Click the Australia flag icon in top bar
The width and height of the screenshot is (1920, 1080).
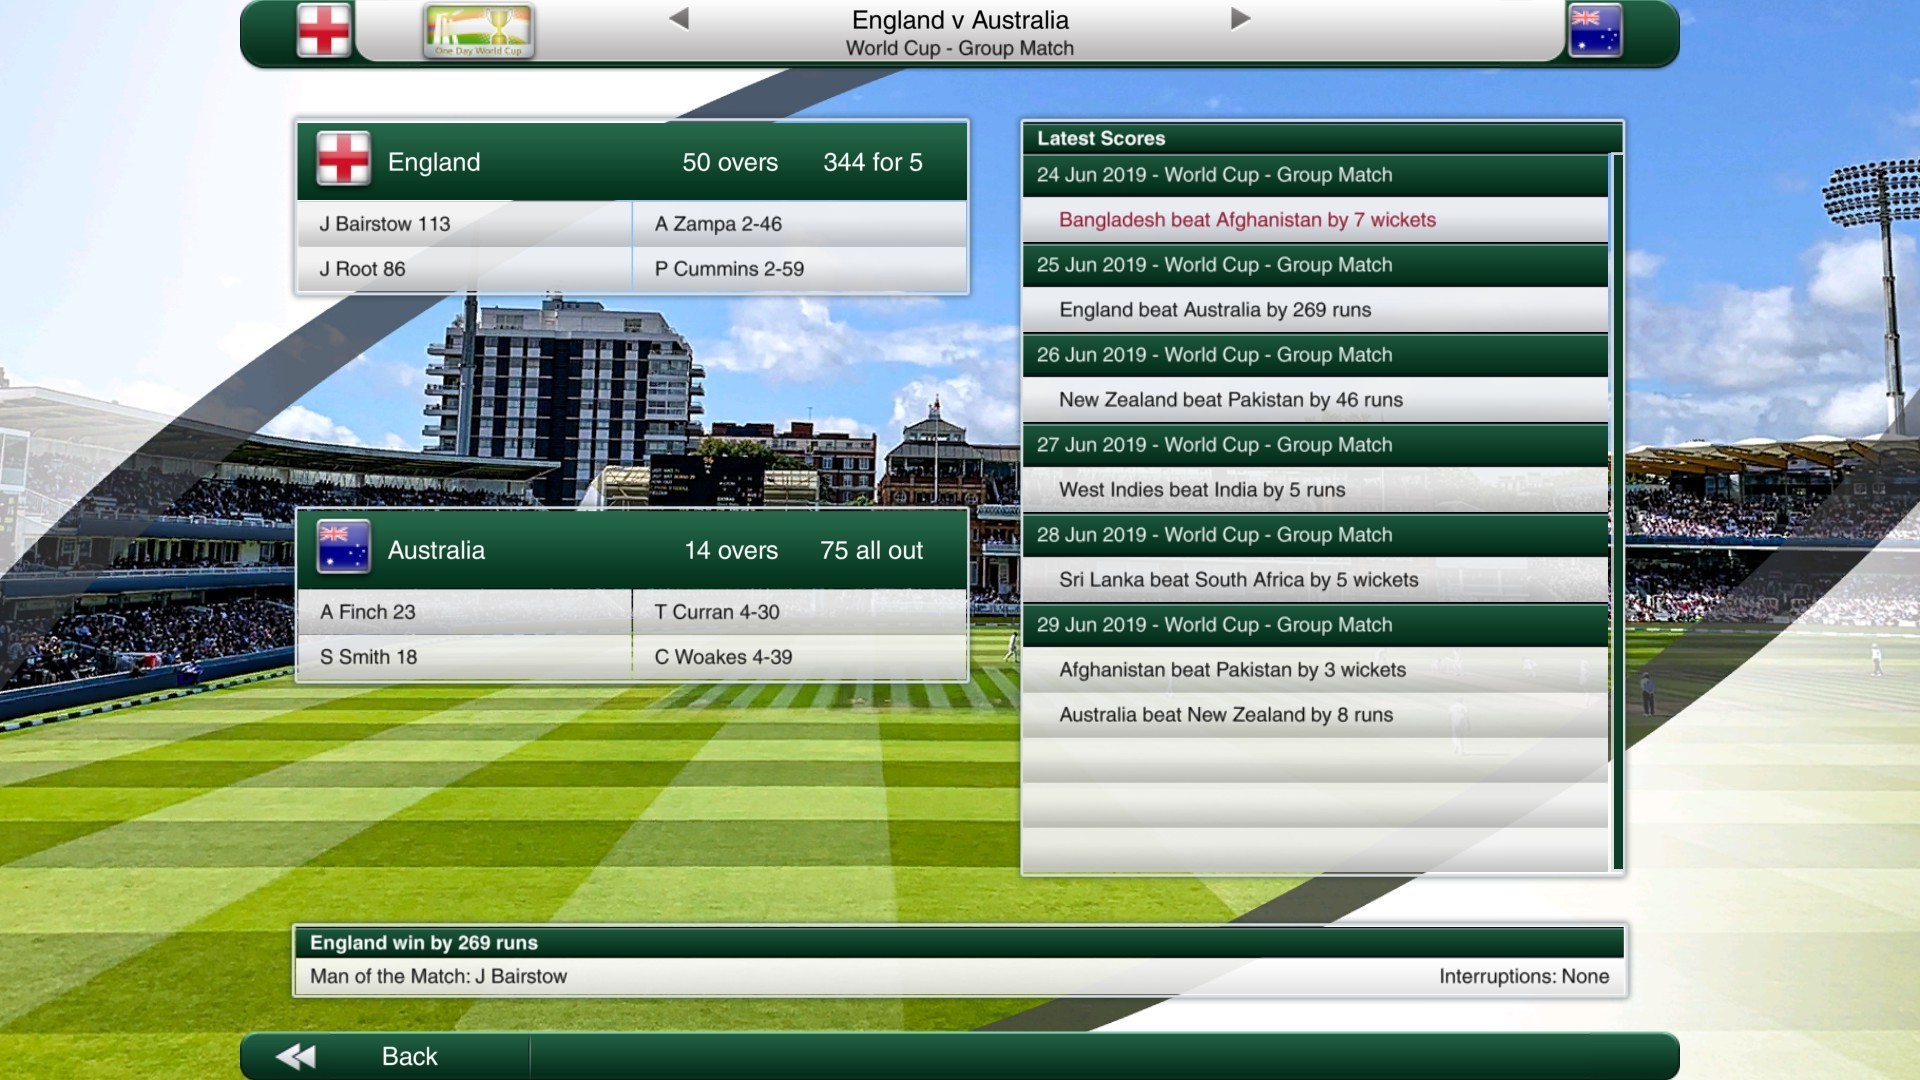[x=1595, y=29]
